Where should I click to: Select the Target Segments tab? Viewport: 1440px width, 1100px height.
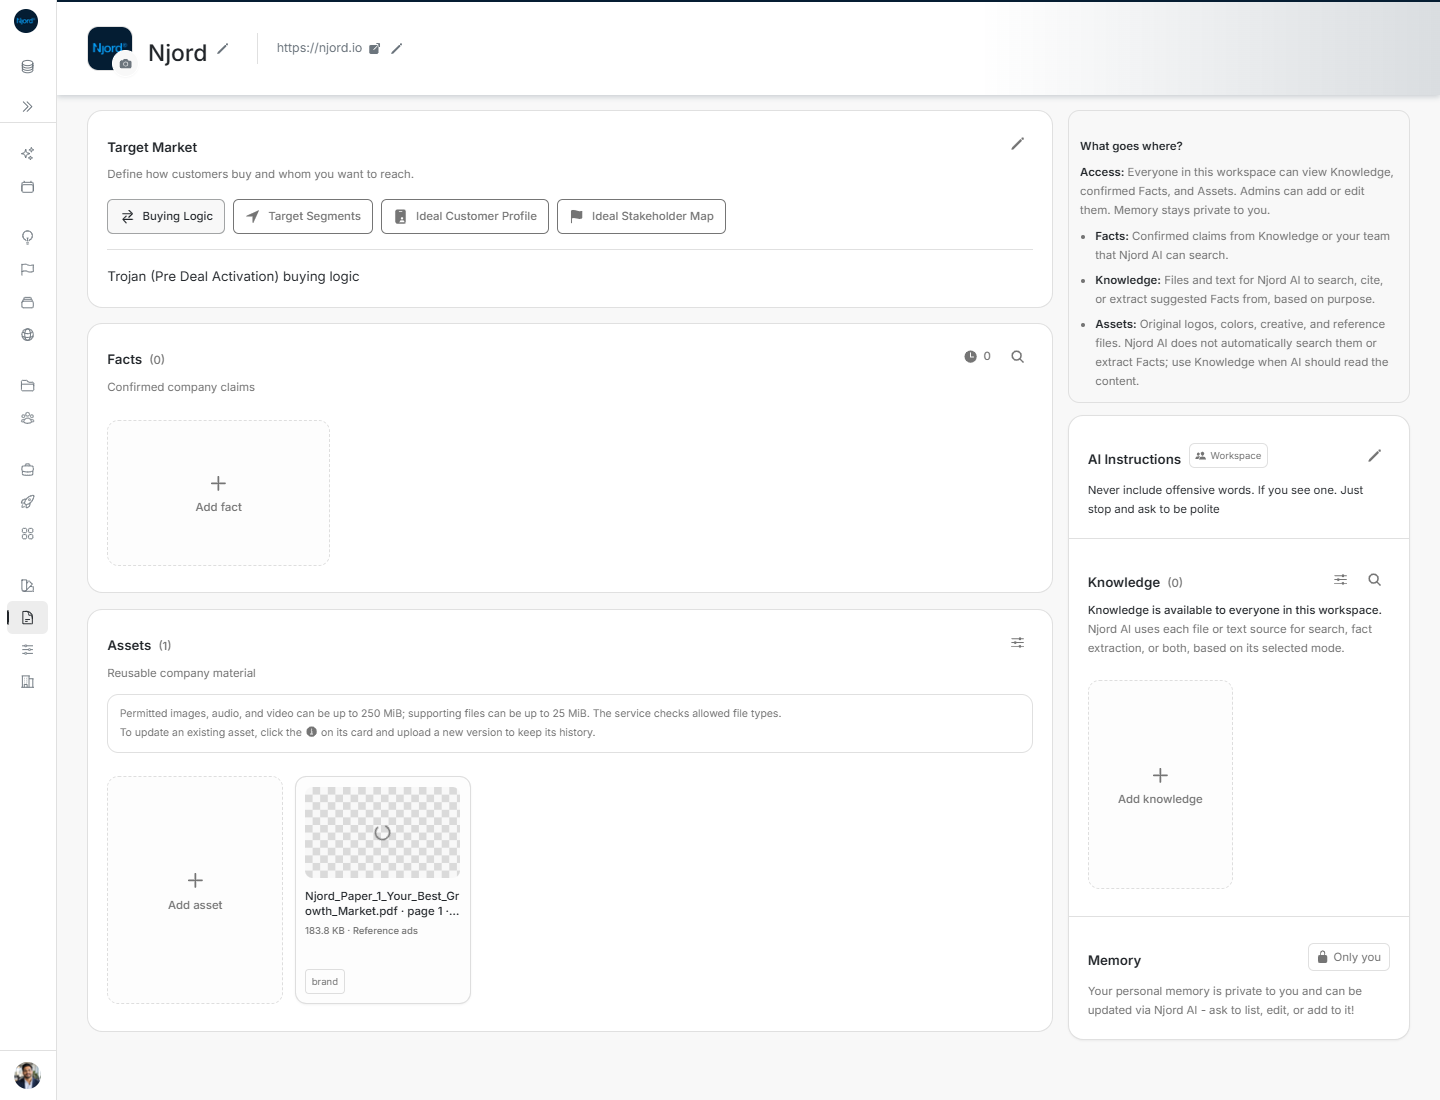303,216
